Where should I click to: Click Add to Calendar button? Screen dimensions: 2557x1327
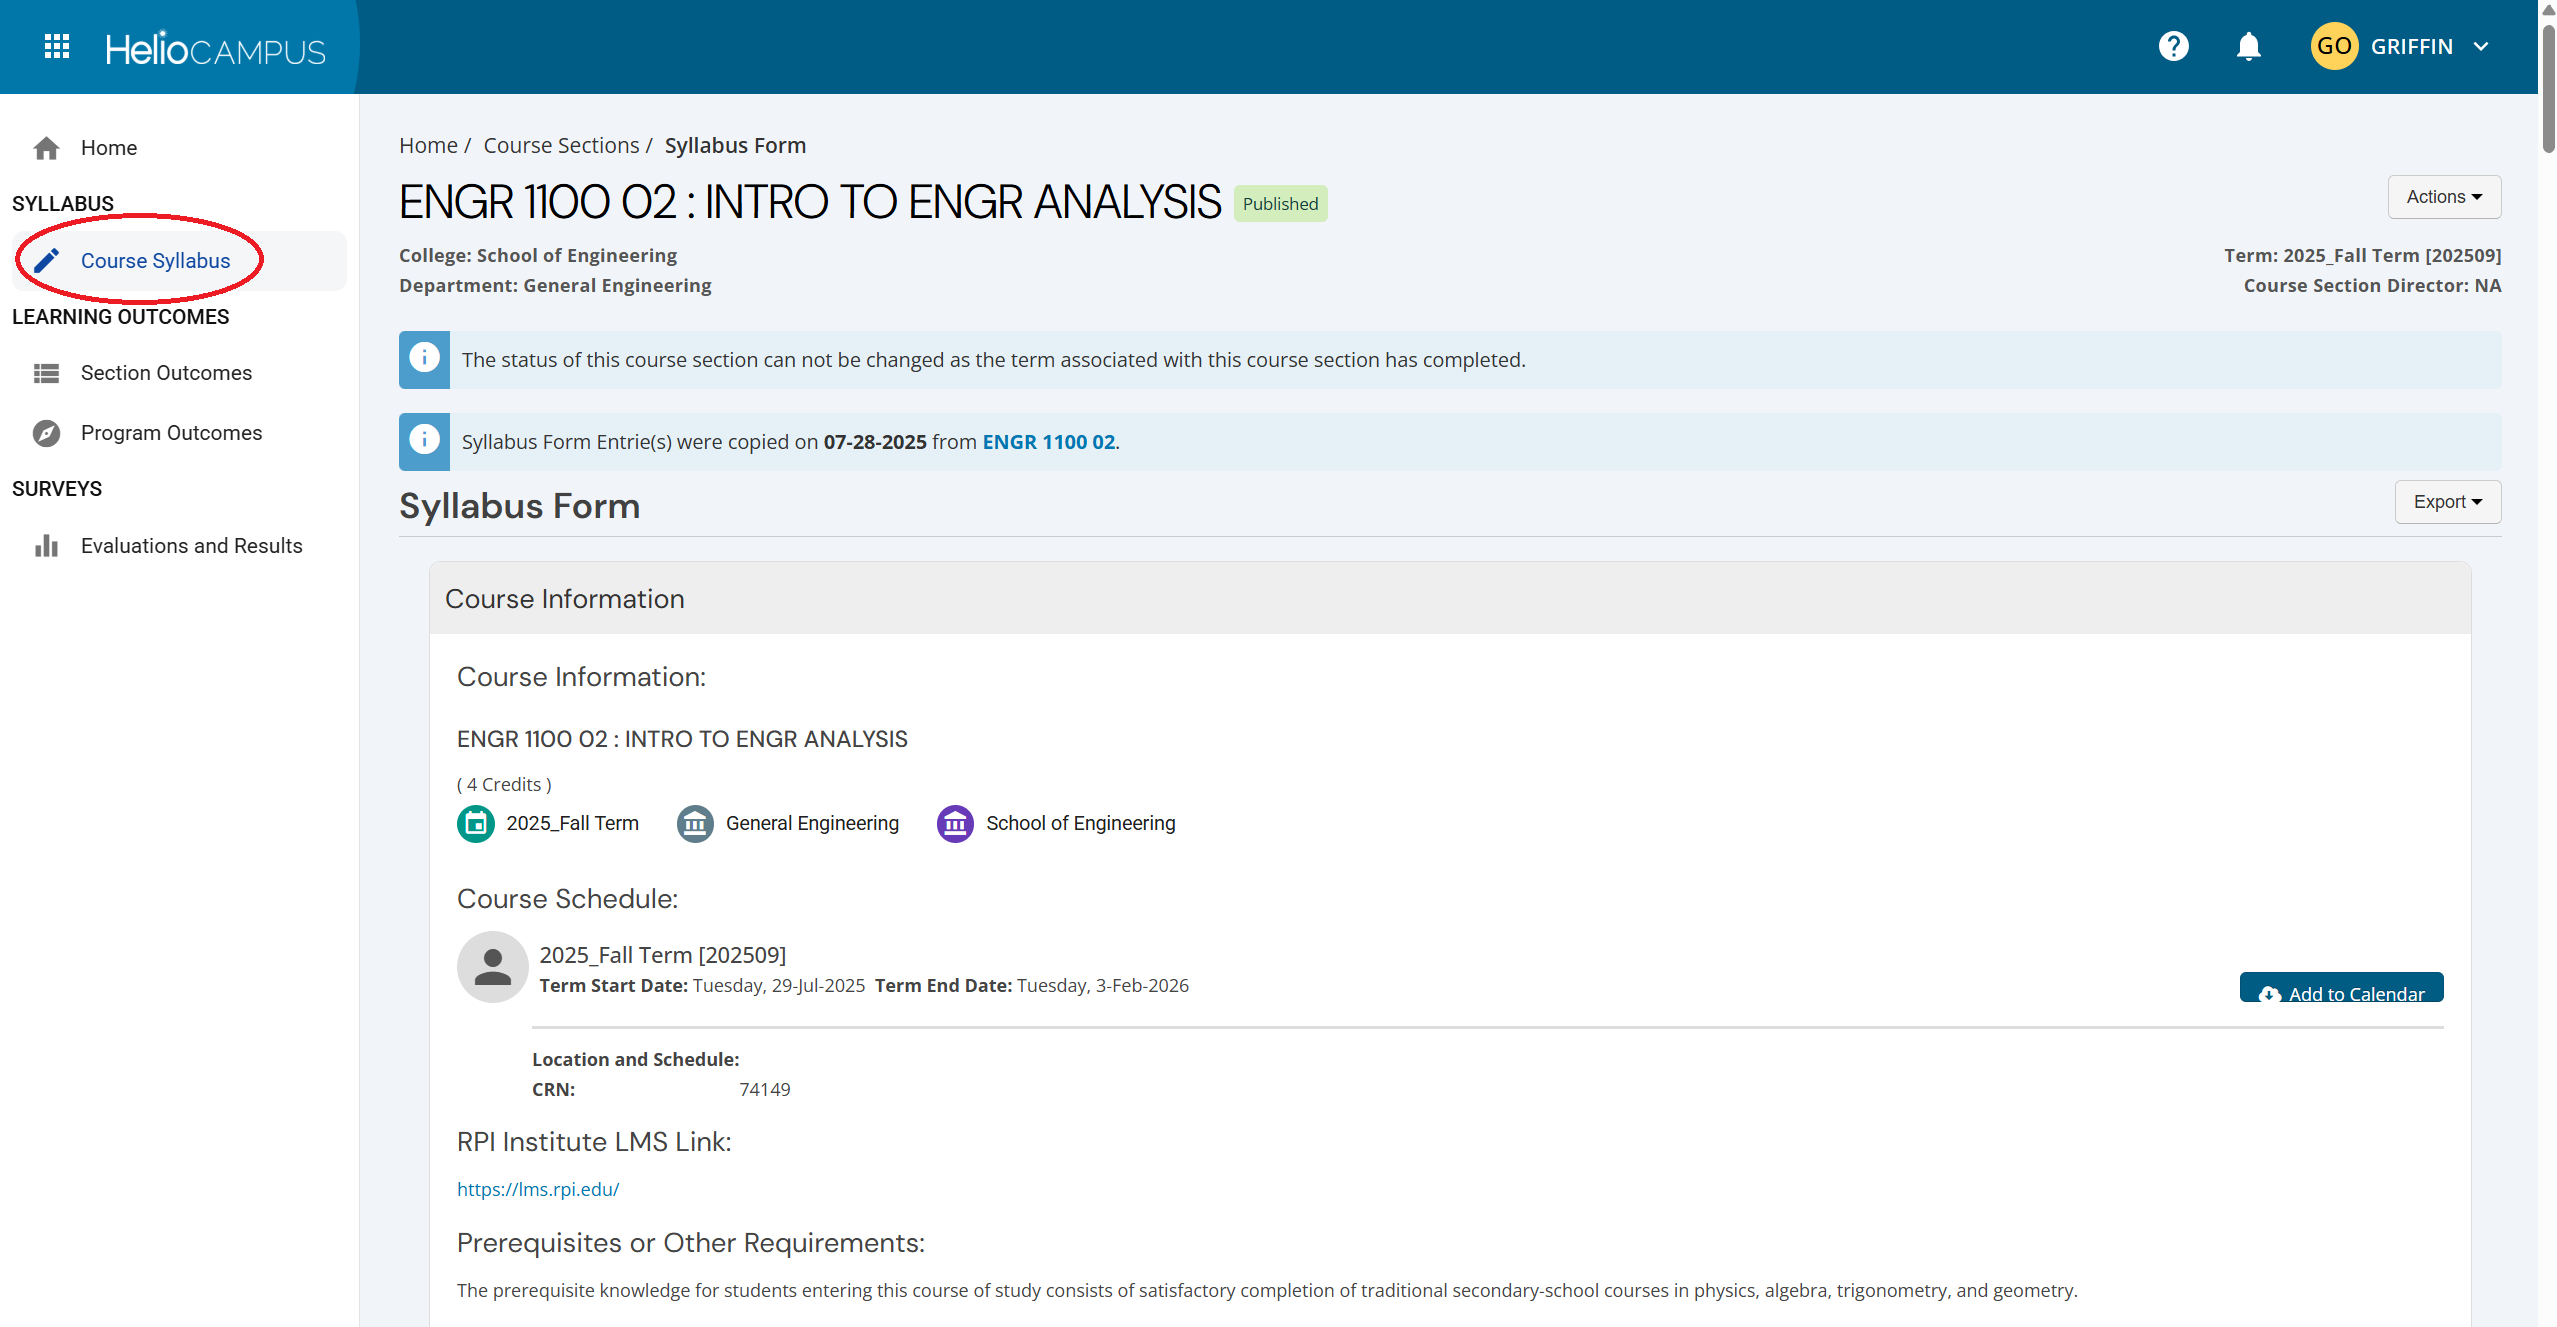tap(2341, 988)
